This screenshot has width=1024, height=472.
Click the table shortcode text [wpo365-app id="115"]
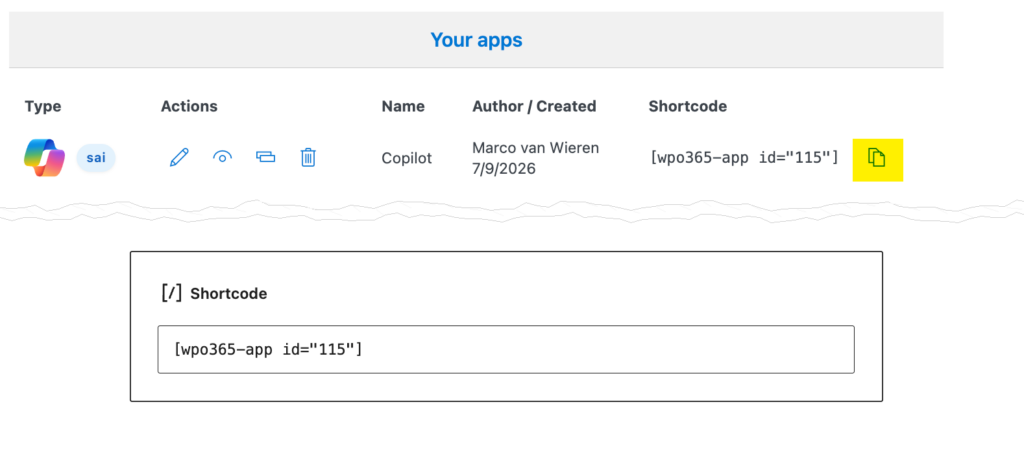coord(744,157)
